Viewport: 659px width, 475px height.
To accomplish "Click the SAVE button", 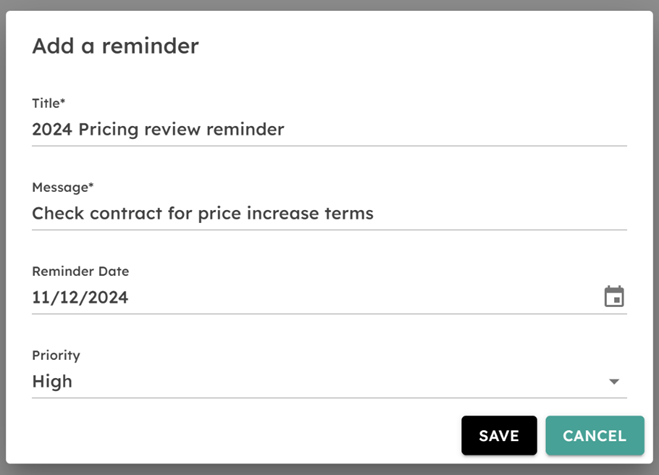I will (499, 435).
